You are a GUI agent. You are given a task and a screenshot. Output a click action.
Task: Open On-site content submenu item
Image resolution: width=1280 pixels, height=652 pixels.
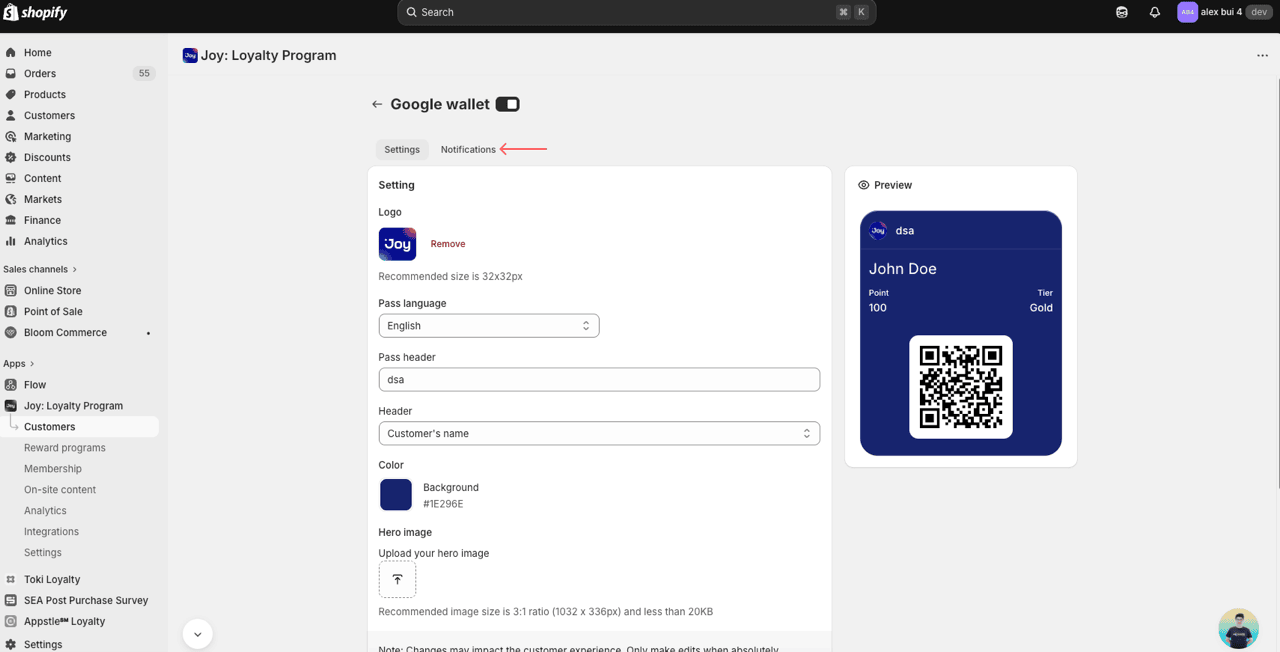click(x=60, y=490)
